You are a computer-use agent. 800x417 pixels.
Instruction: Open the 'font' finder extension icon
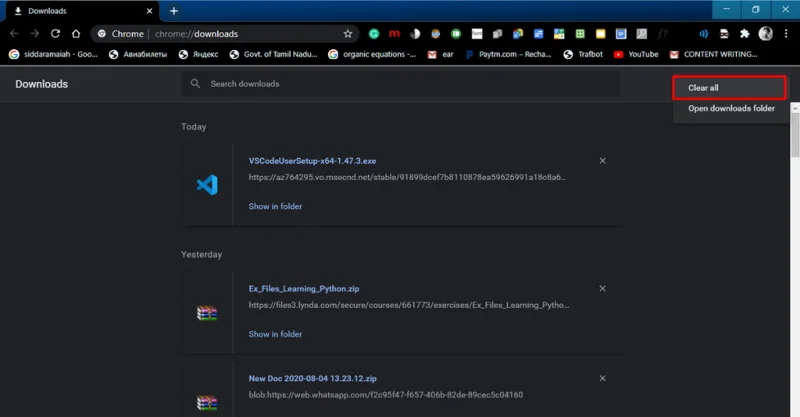(477, 34)
